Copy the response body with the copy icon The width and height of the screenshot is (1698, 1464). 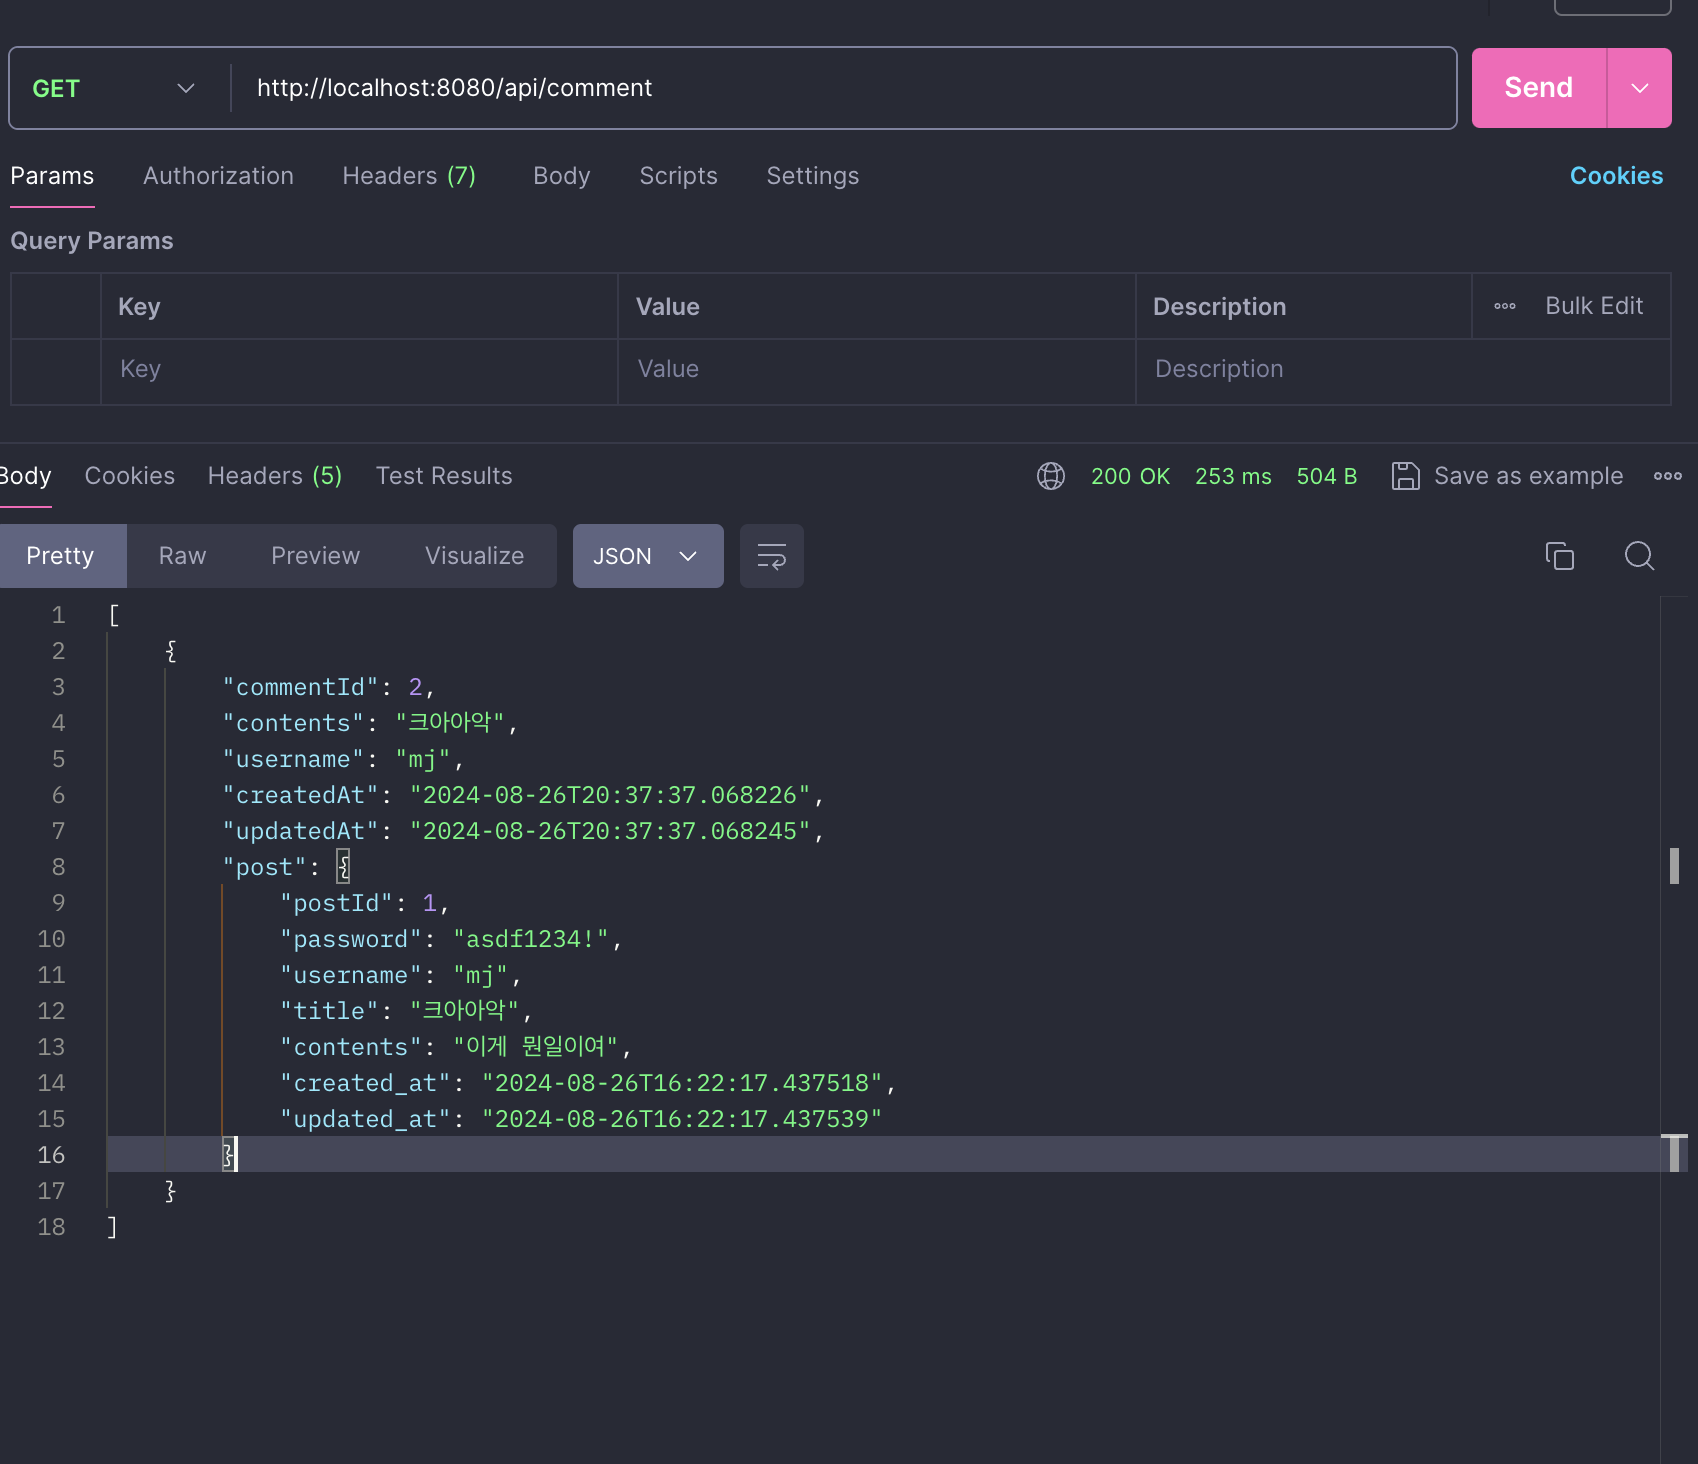pyautogui.click(x=1560, y=556)
